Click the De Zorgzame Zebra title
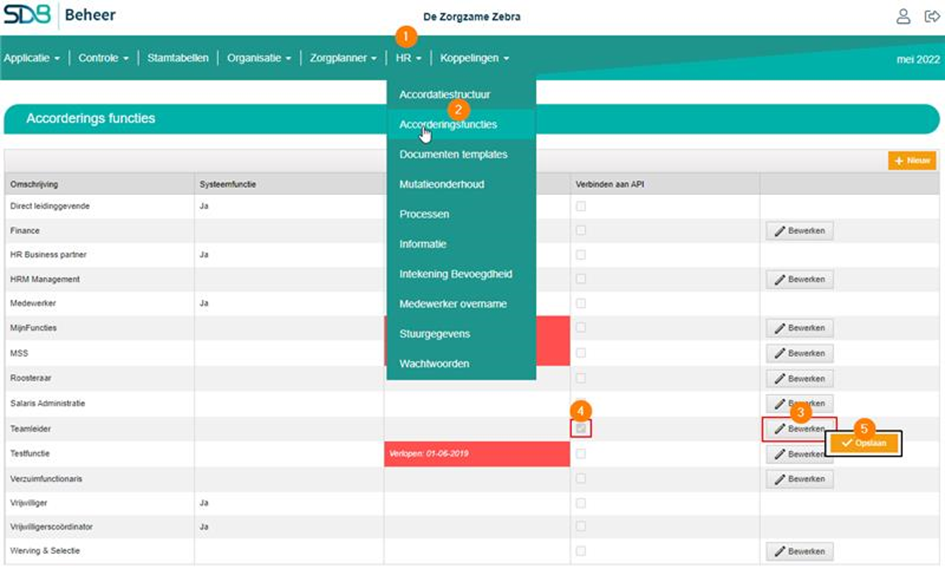Screen dimensions: 945x569 pos(472,17)
